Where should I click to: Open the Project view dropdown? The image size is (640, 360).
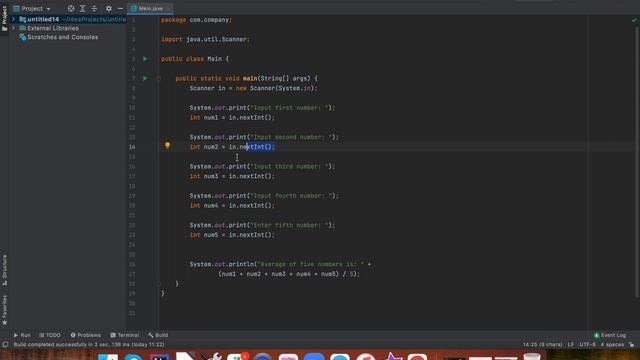32,9
